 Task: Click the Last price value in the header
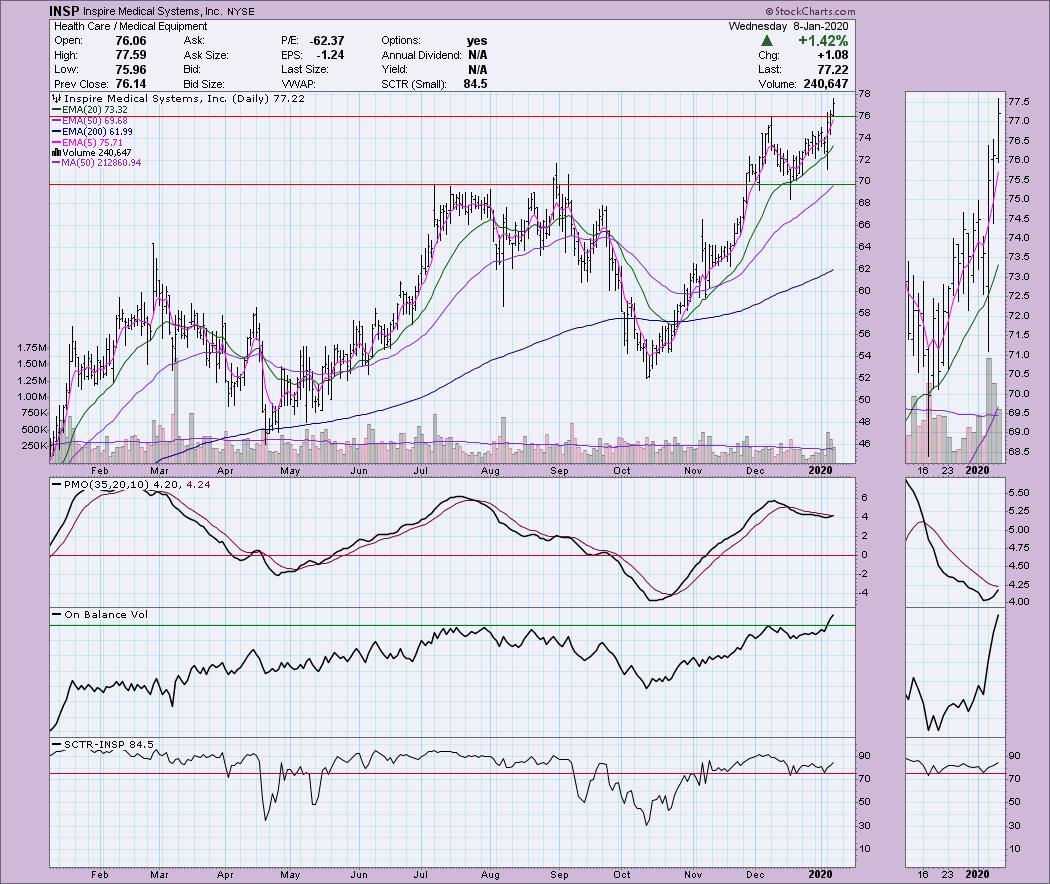(832, 70)
